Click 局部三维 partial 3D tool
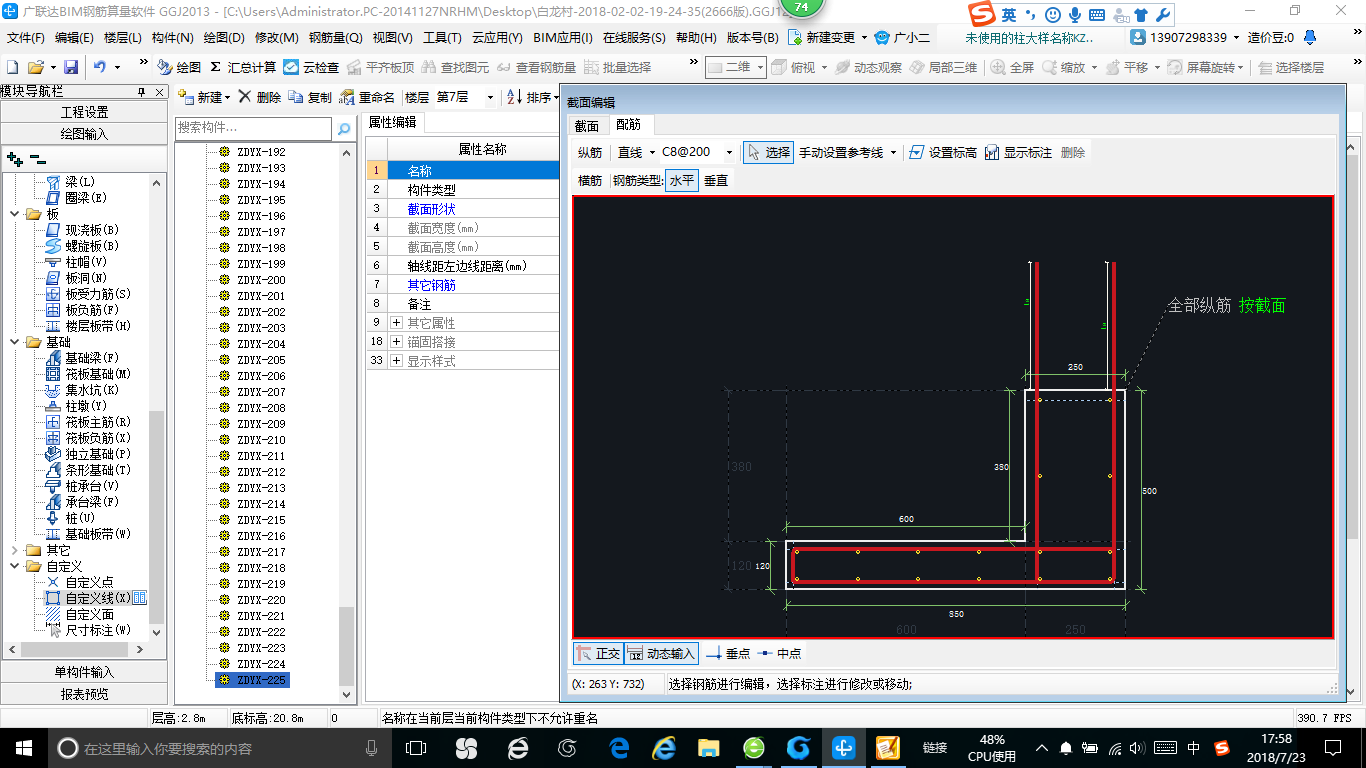Image resolution: width=1366 pixels, height=768 pixels. click(x=943, y=67)
